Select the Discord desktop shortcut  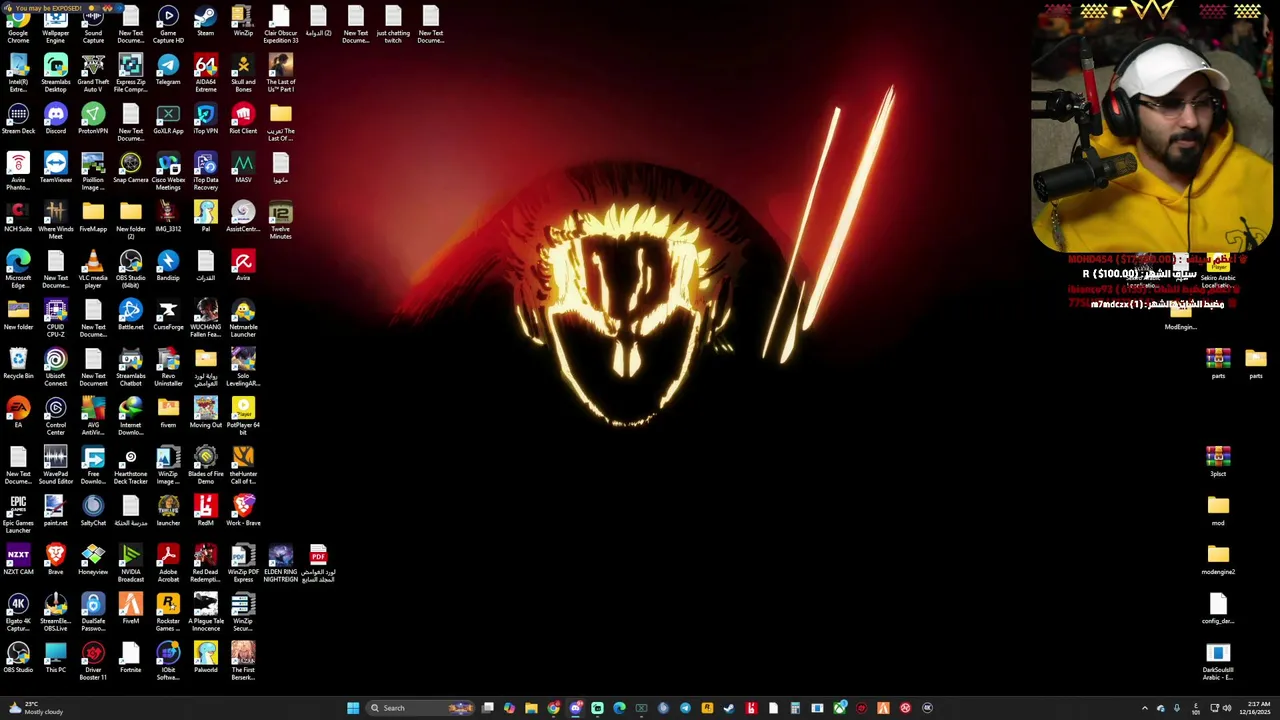[x=56, y=120]
